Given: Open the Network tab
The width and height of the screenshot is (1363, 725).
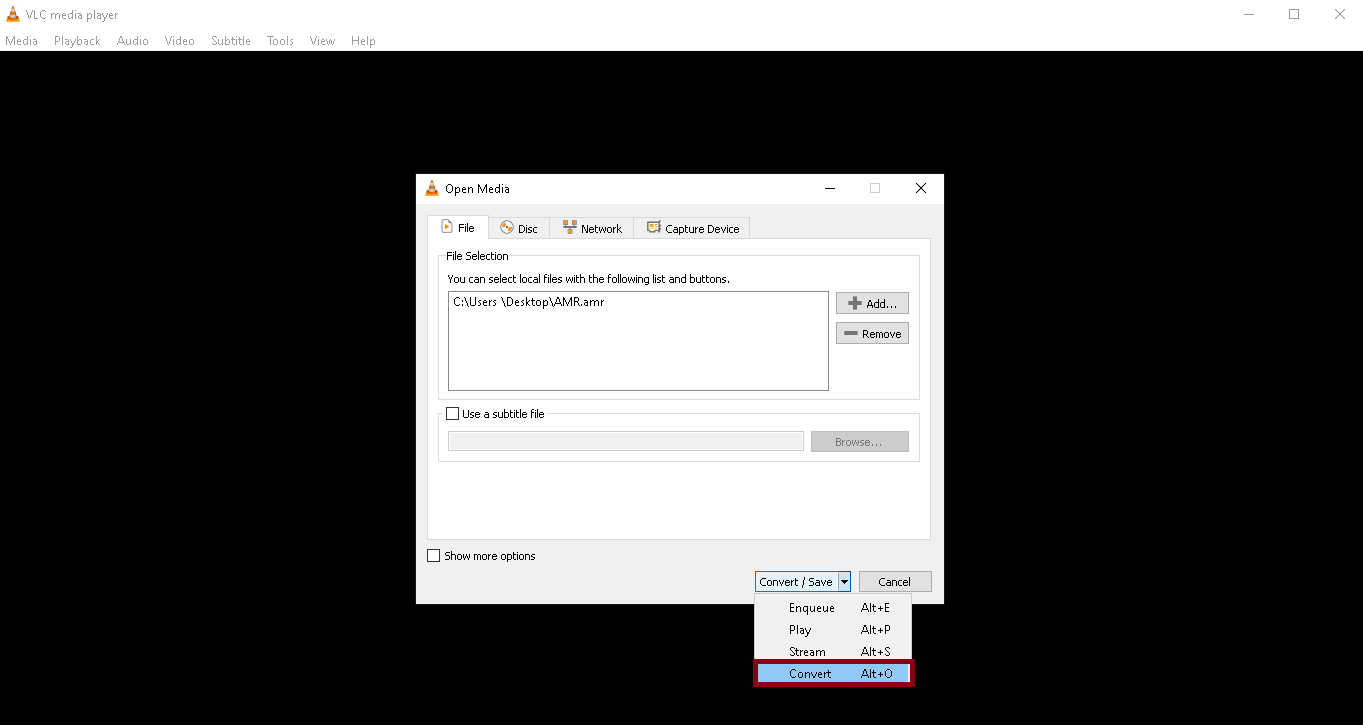Looking at the screenshot, I should [592, 228].
